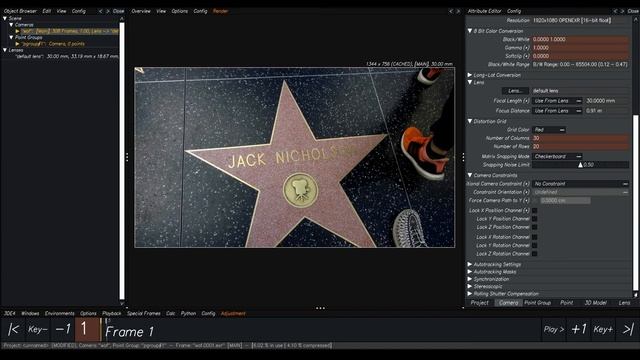This screenshot has width=640, height=360.
Task: Click the Snapping Noise Limit slider
Action: (580, 165)
